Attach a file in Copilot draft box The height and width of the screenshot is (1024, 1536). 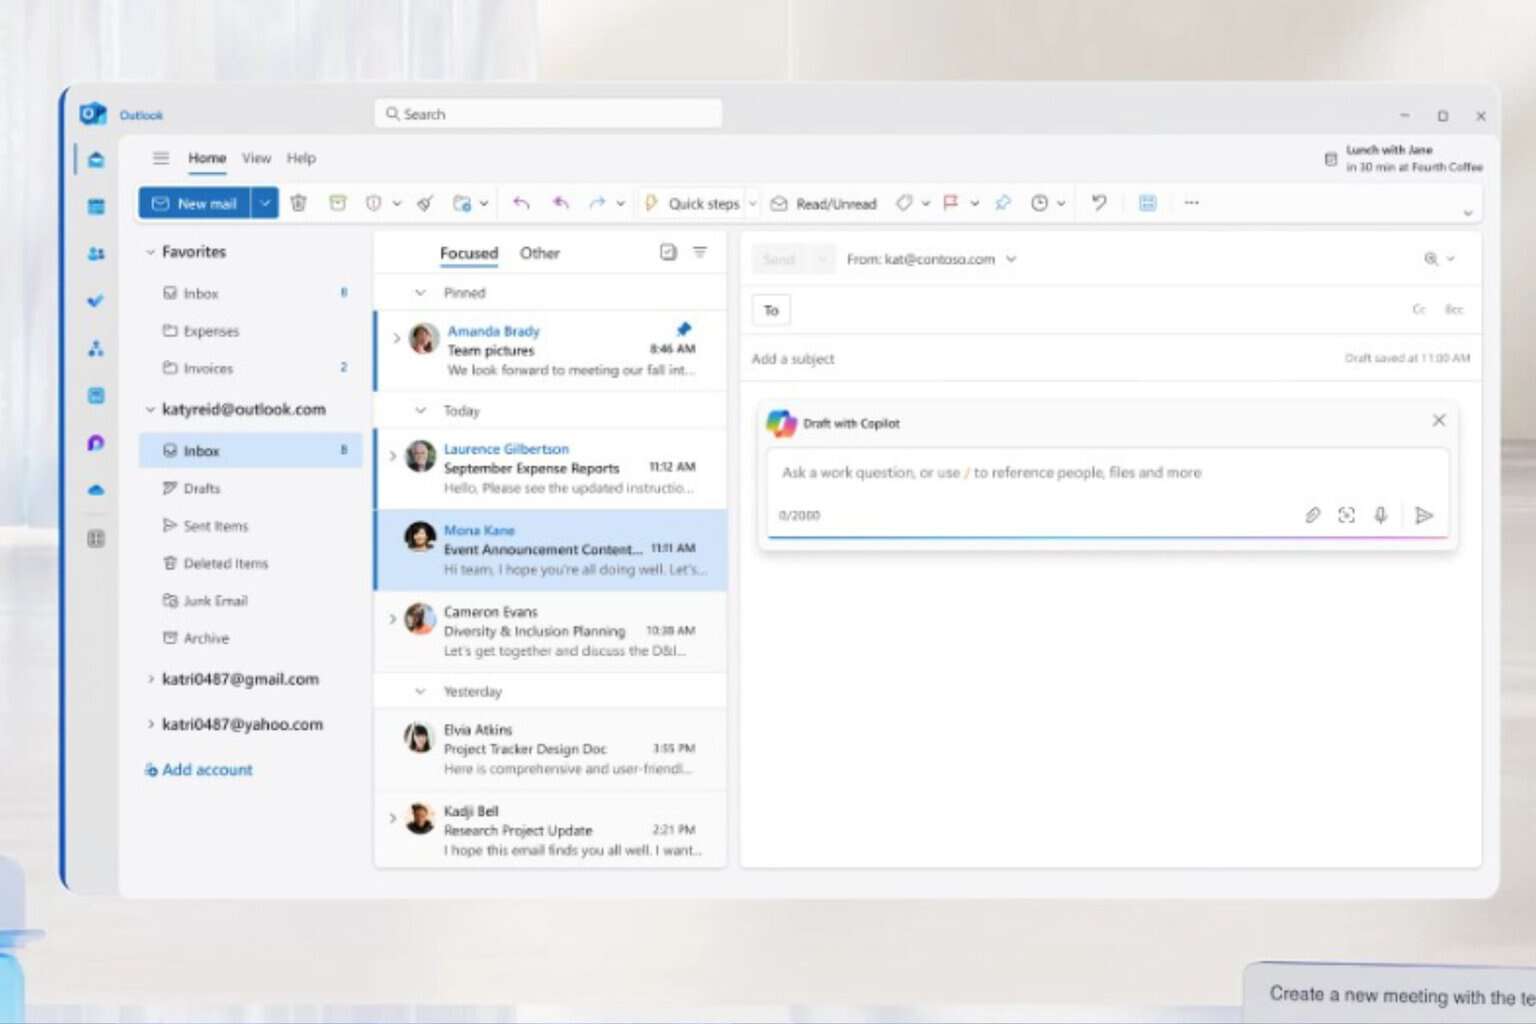coord(1312,515)
